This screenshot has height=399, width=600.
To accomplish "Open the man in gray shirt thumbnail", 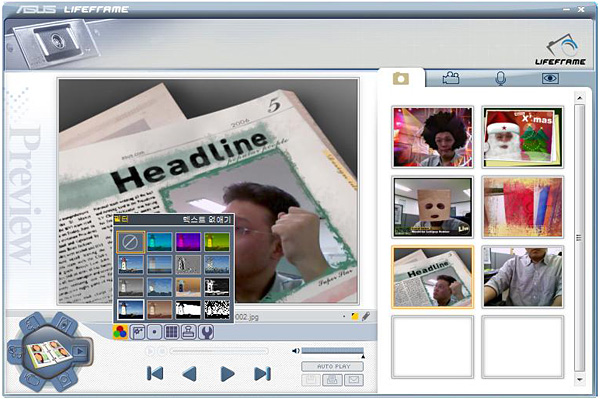I will click(x=522, y=277).
